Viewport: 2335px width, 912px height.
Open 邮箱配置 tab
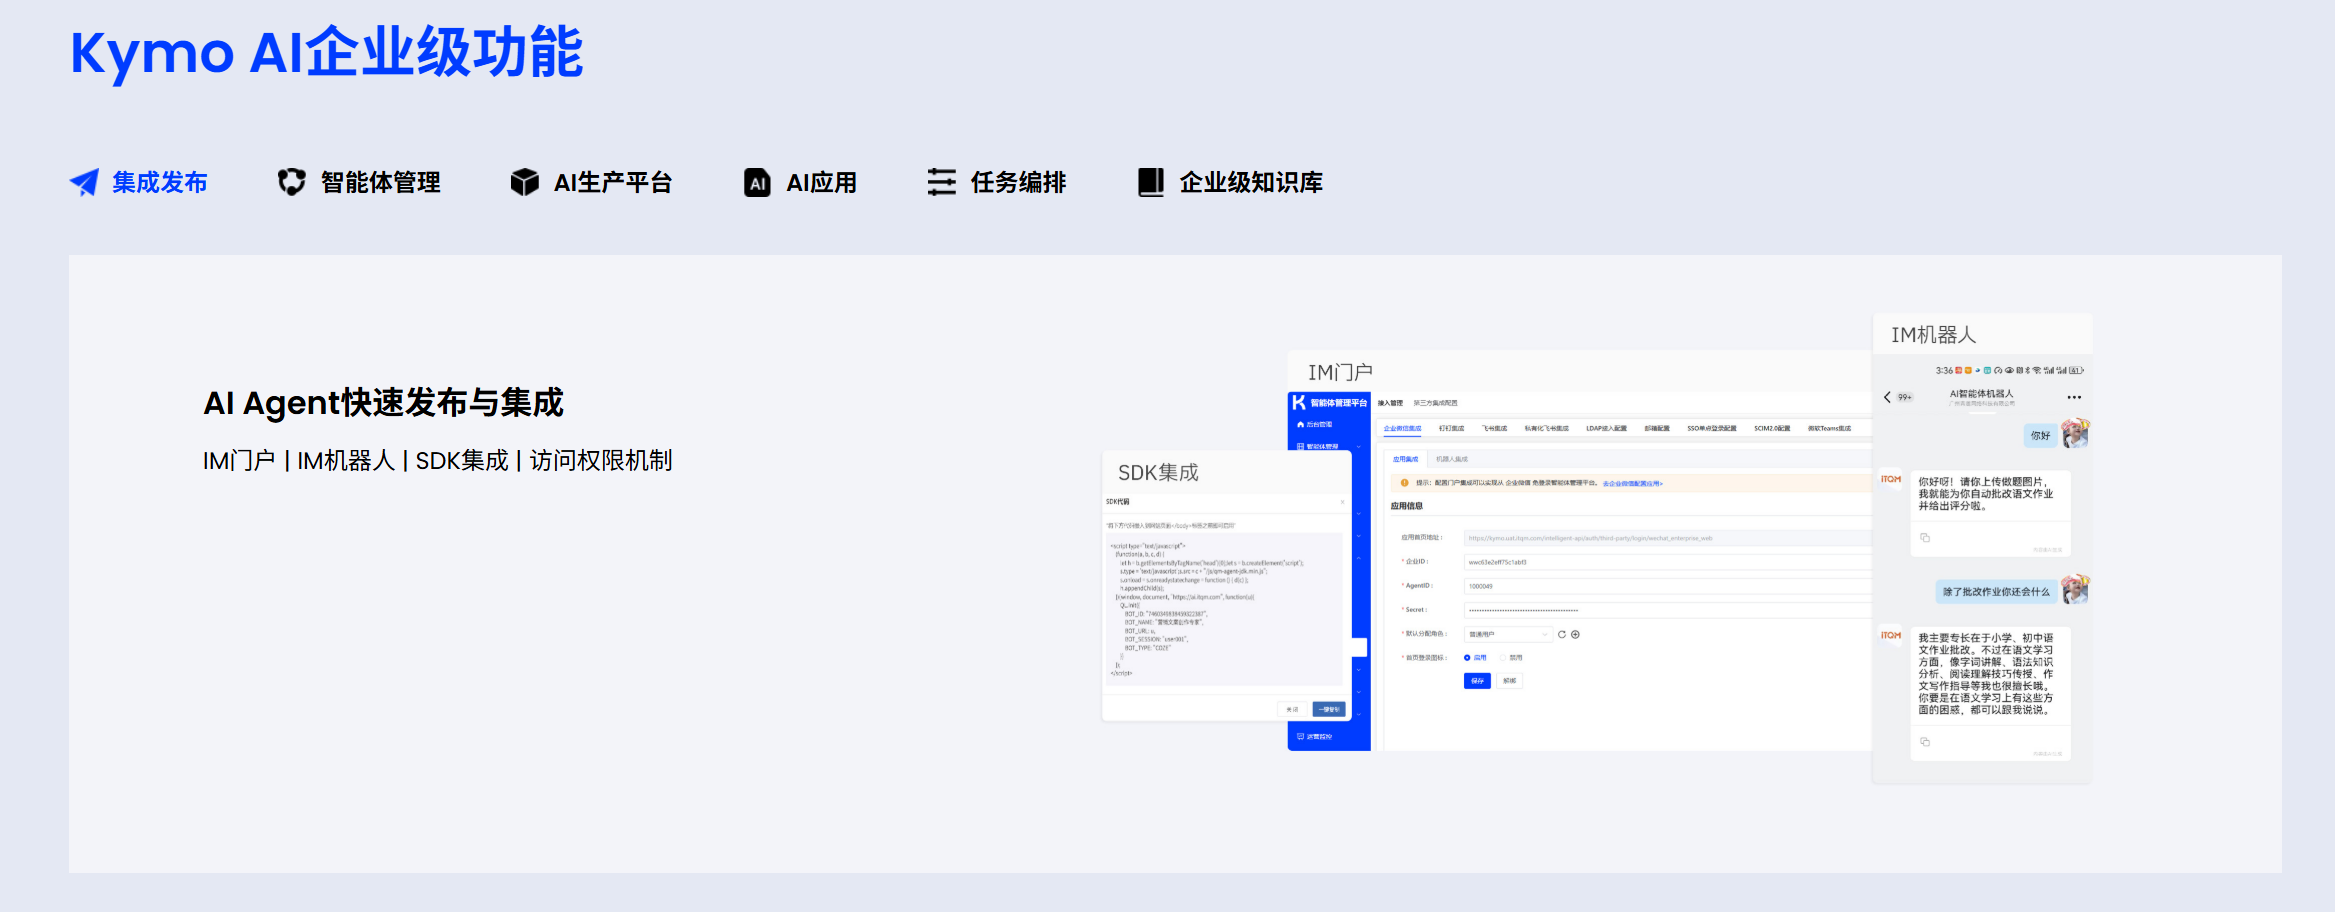point(1657,428)
